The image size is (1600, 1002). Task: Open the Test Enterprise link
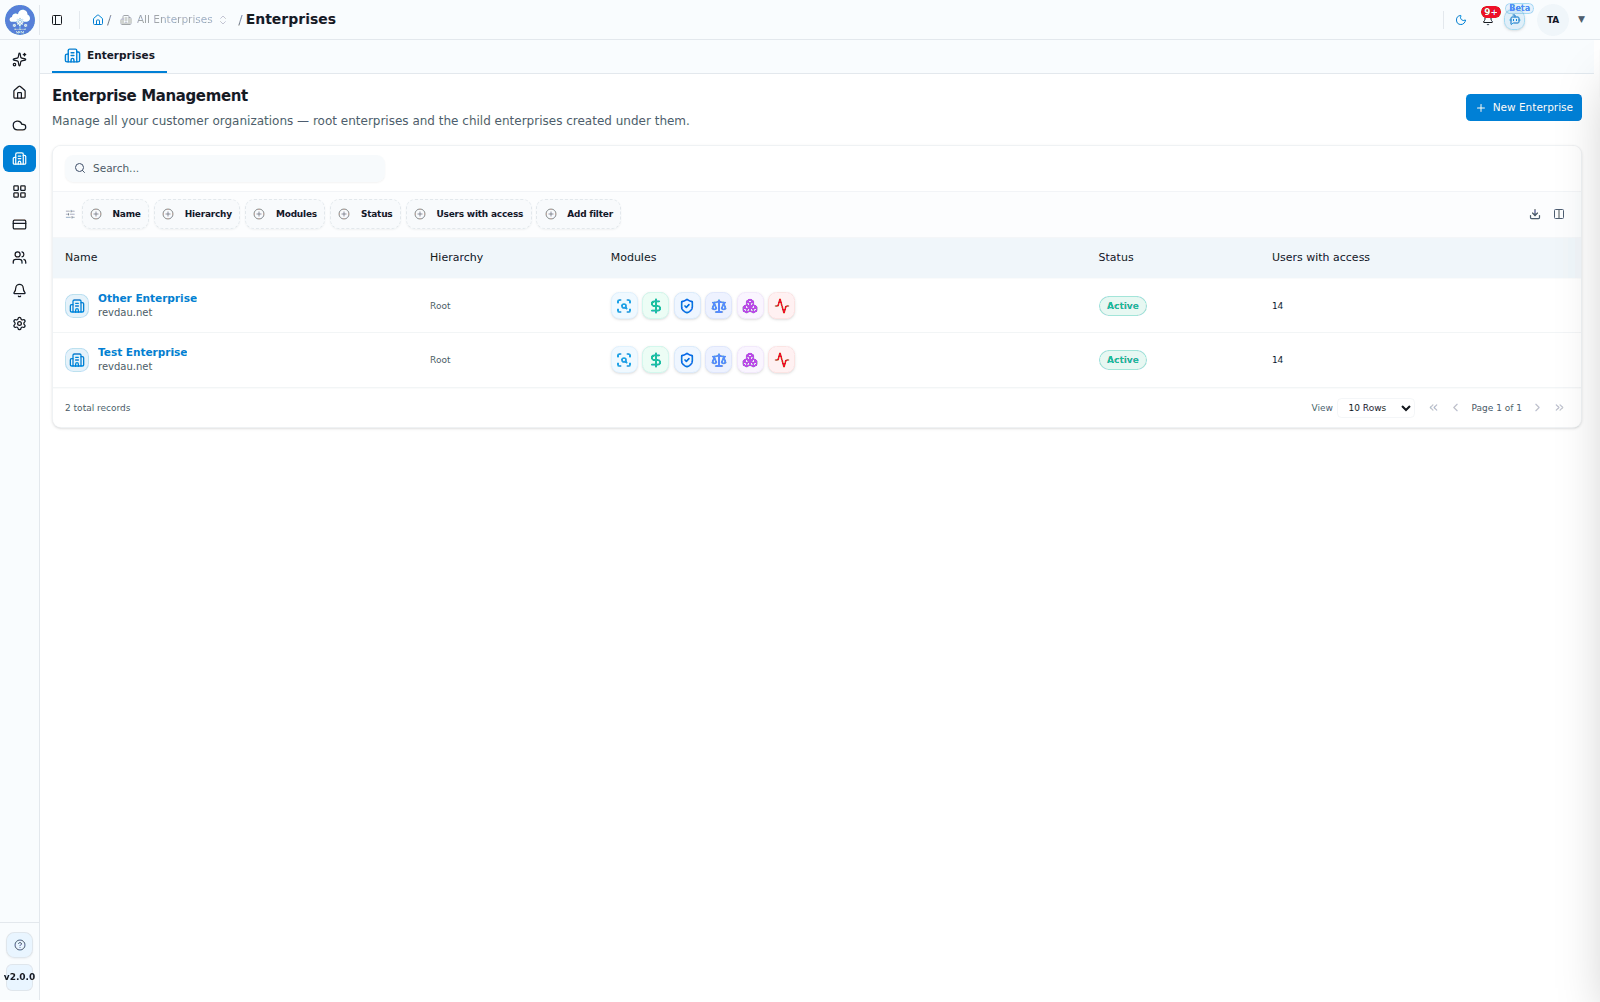(142, 352)
